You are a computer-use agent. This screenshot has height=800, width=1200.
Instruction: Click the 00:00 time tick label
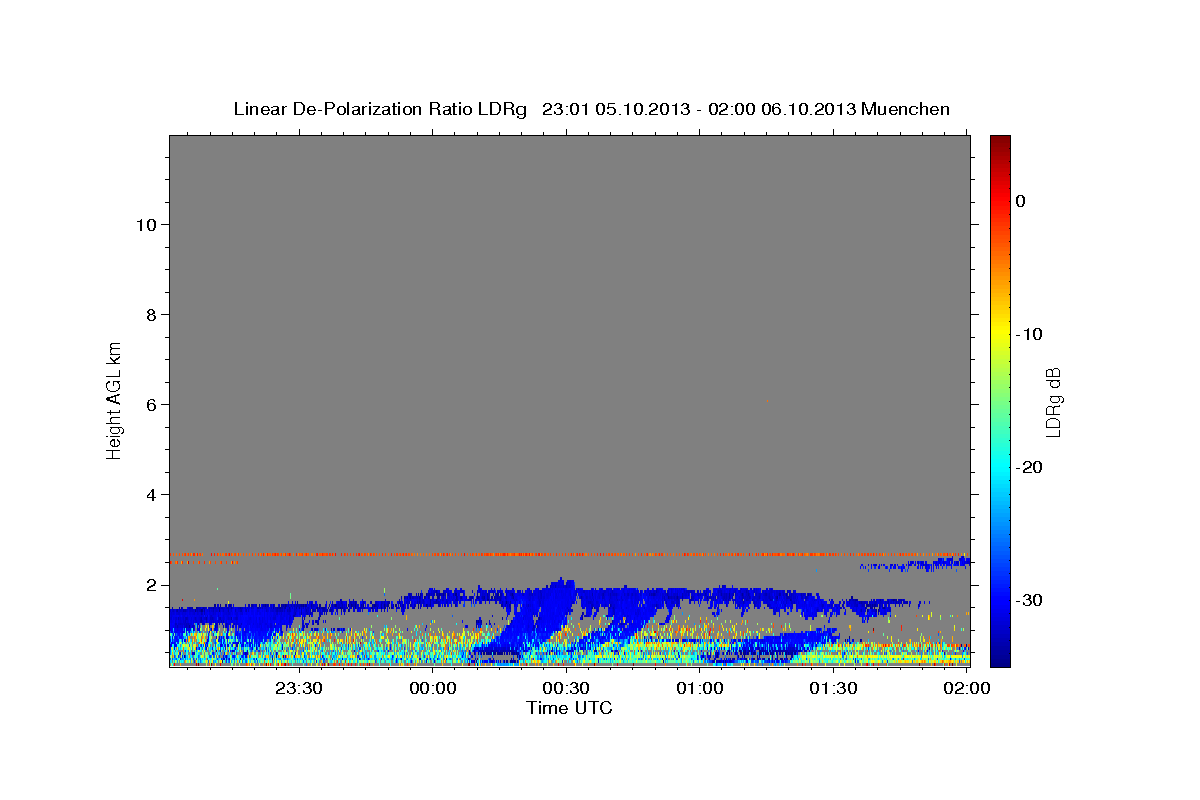[433, 688]
